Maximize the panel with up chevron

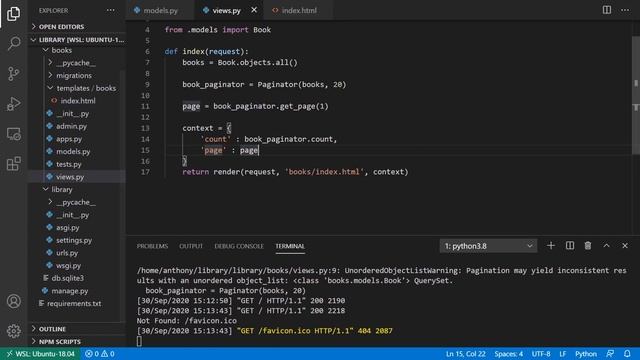click(x=607, y=246)
